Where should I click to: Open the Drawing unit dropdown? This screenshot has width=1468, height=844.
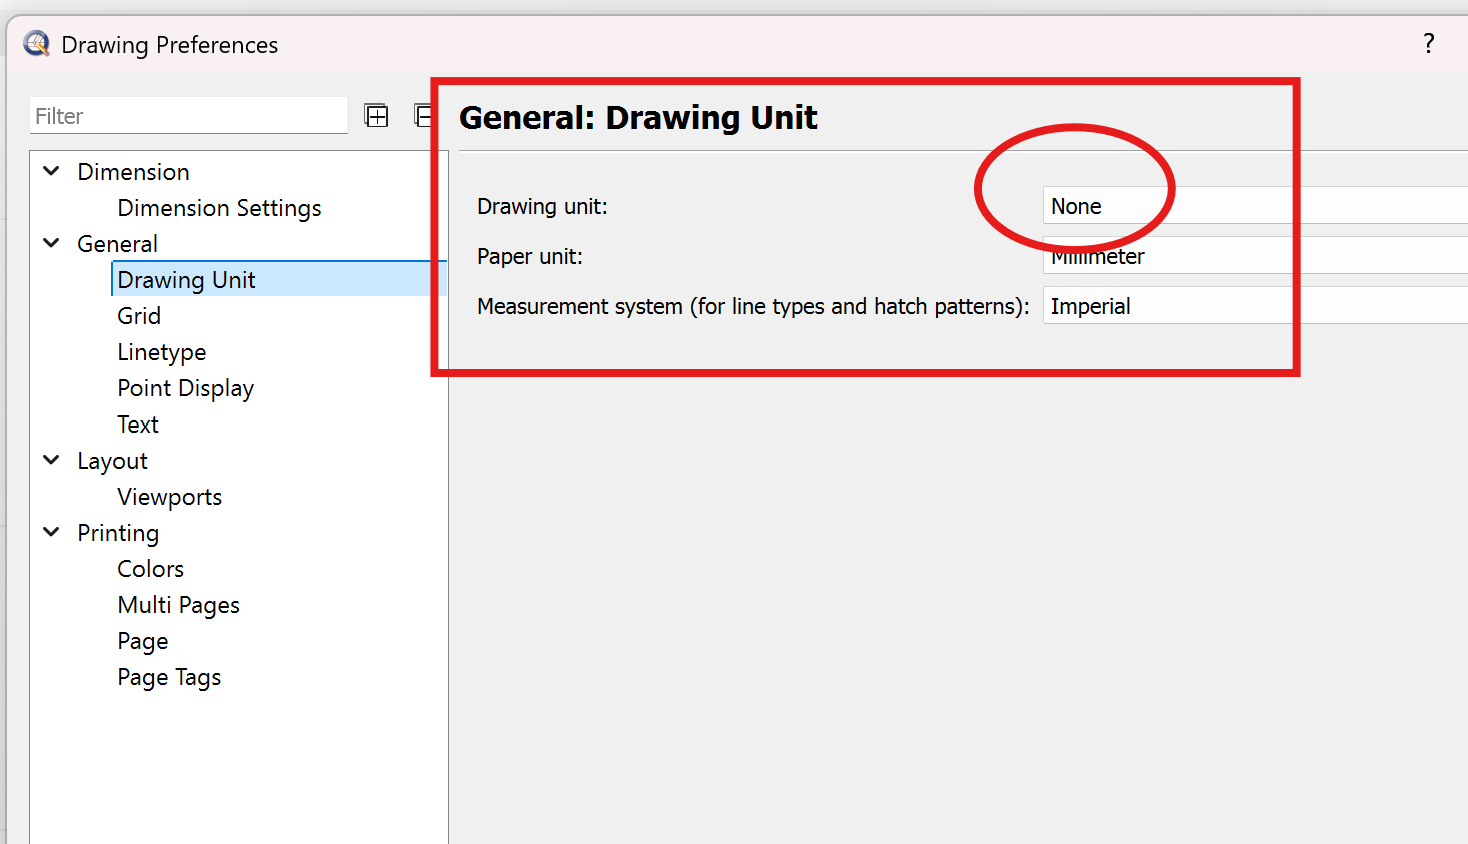coord(1250,206)
